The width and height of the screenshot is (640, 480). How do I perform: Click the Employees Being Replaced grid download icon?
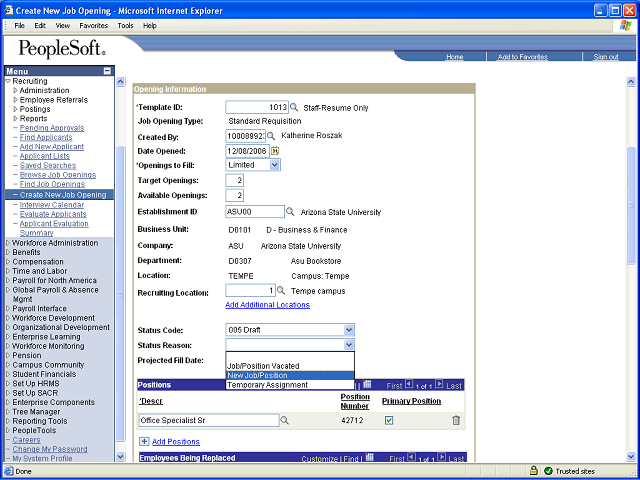tap(369, 457)
